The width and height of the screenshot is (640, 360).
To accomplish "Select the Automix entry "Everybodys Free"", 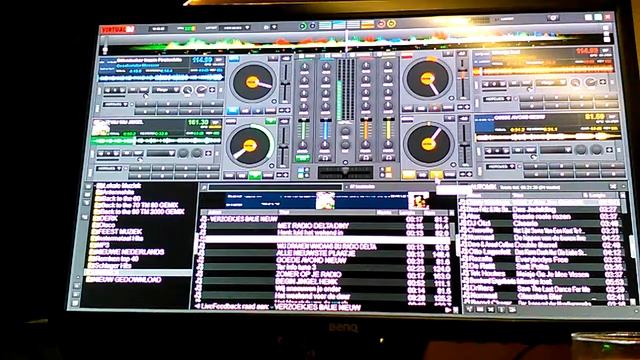I will pos(542,259).
